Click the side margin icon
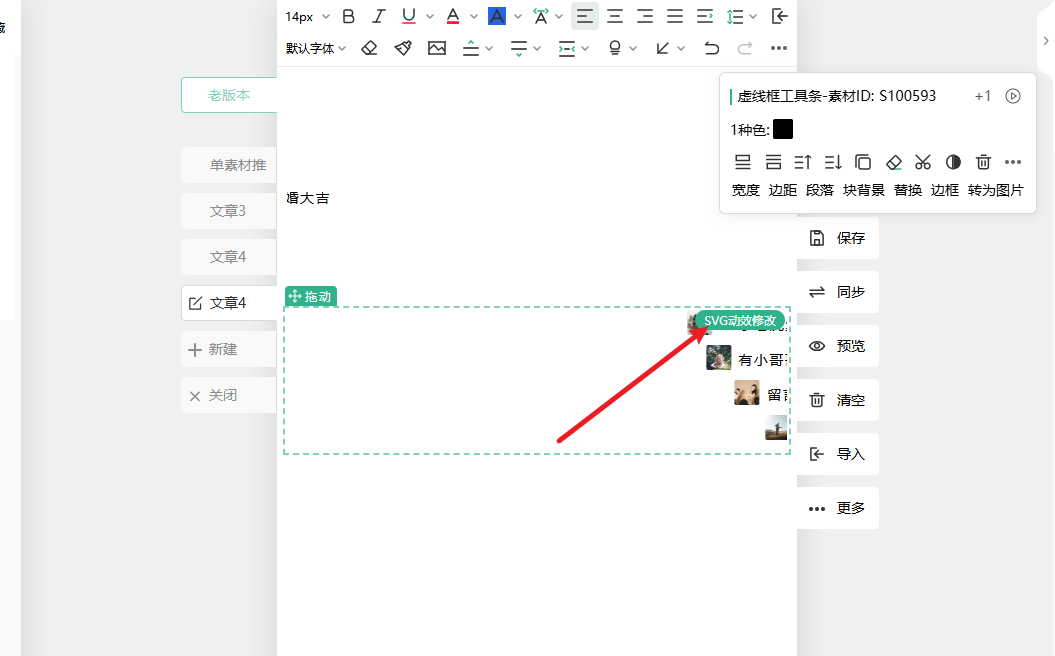This screenshot has width=1055, height=656. (x=567, y=48)
